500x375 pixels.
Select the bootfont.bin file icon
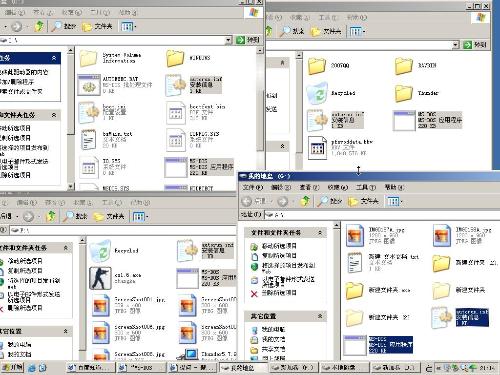point(176,113)
